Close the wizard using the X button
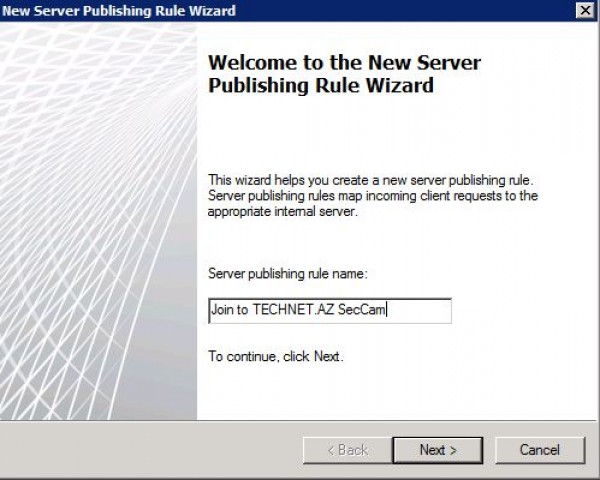This screenshot has width=600, height=480. coord(585,10)
